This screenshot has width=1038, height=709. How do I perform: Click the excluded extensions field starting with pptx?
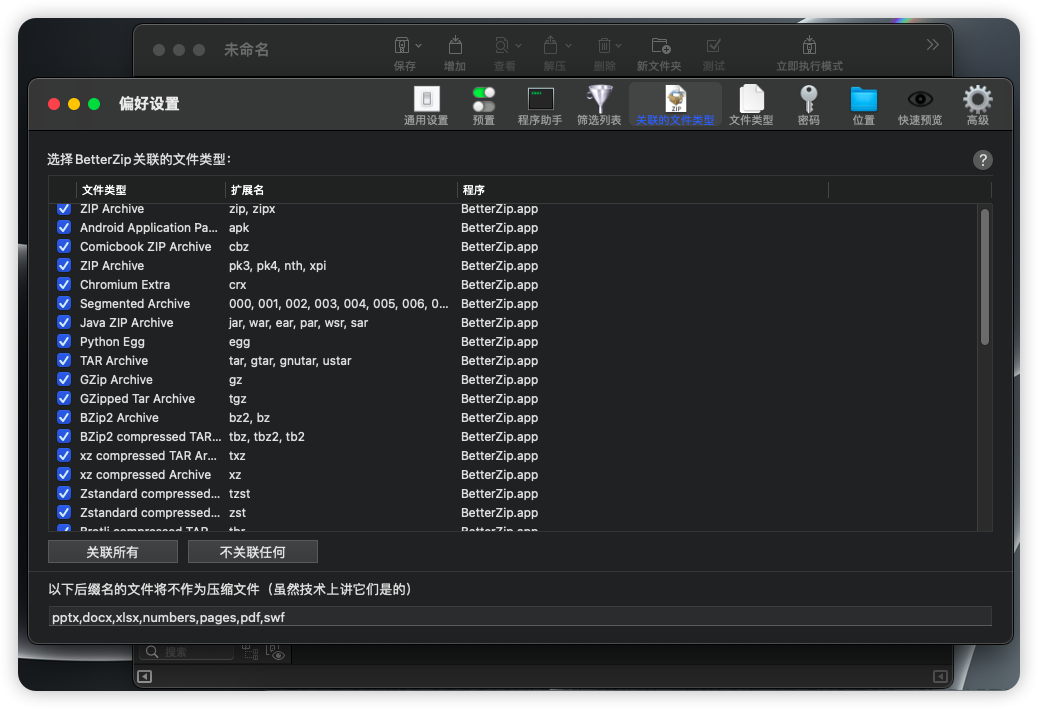click(520, 617)
